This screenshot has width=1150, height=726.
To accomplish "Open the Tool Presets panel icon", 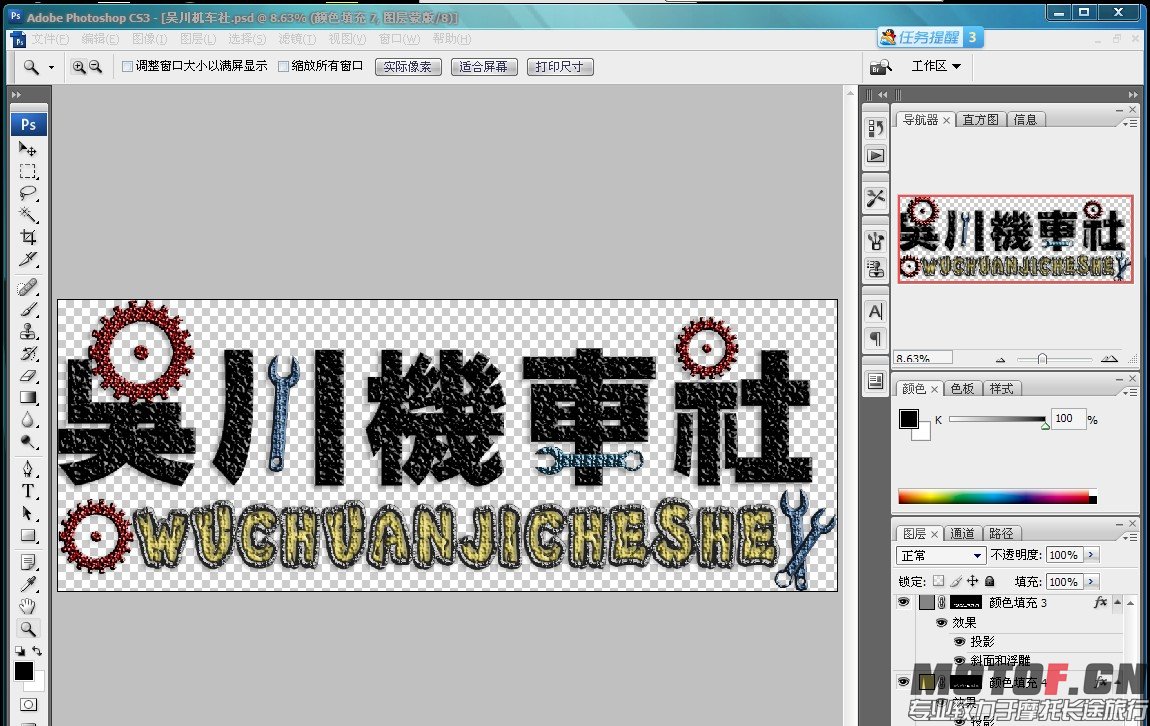I will [876, 198].
